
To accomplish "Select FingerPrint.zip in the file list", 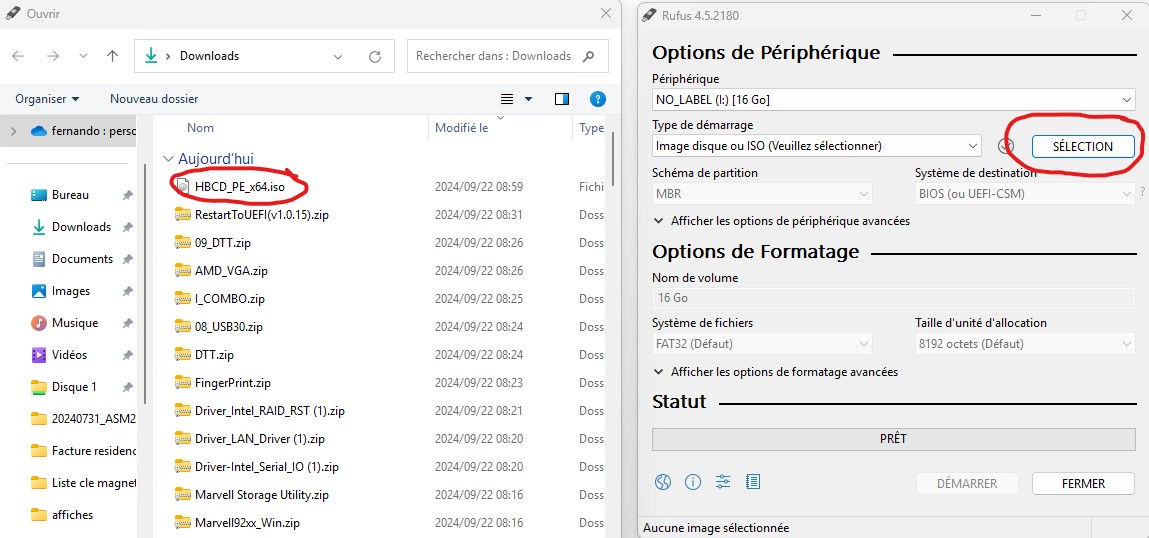I will (x=233, y=383).
